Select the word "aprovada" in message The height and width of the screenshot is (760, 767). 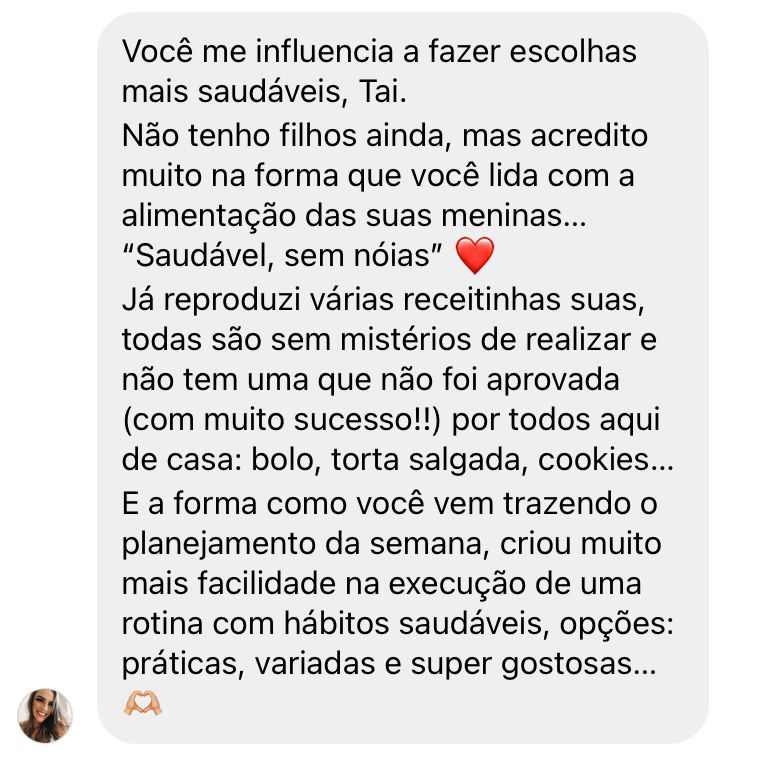pyautogui.click(x=553, y=380)
